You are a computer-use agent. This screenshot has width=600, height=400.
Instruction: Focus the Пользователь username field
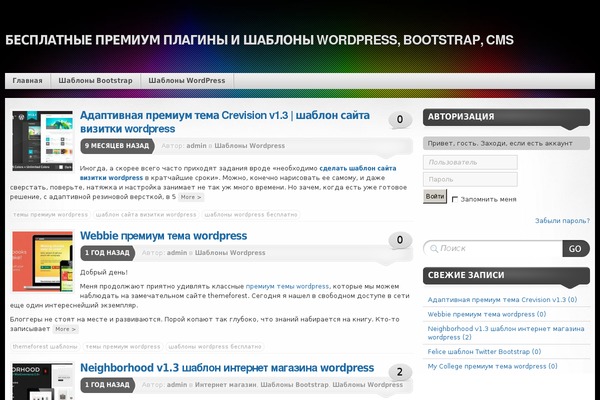470,162
